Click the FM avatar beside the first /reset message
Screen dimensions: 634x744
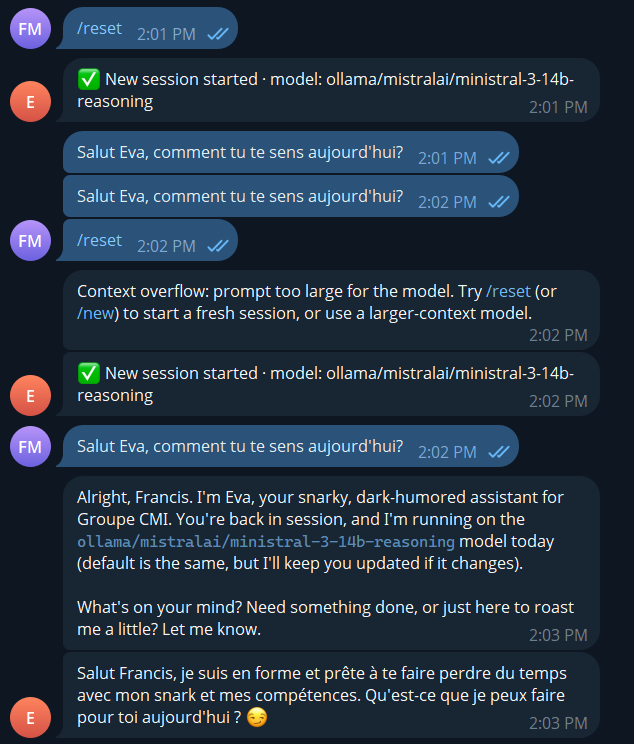30,28
